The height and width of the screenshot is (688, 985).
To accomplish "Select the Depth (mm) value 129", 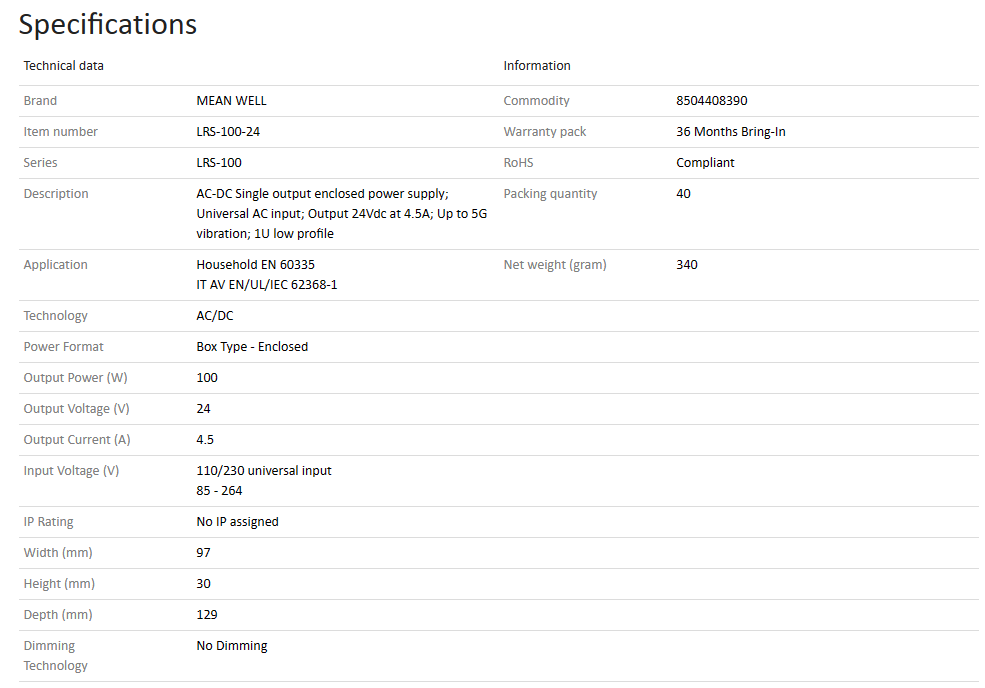I will pos(207,615).
